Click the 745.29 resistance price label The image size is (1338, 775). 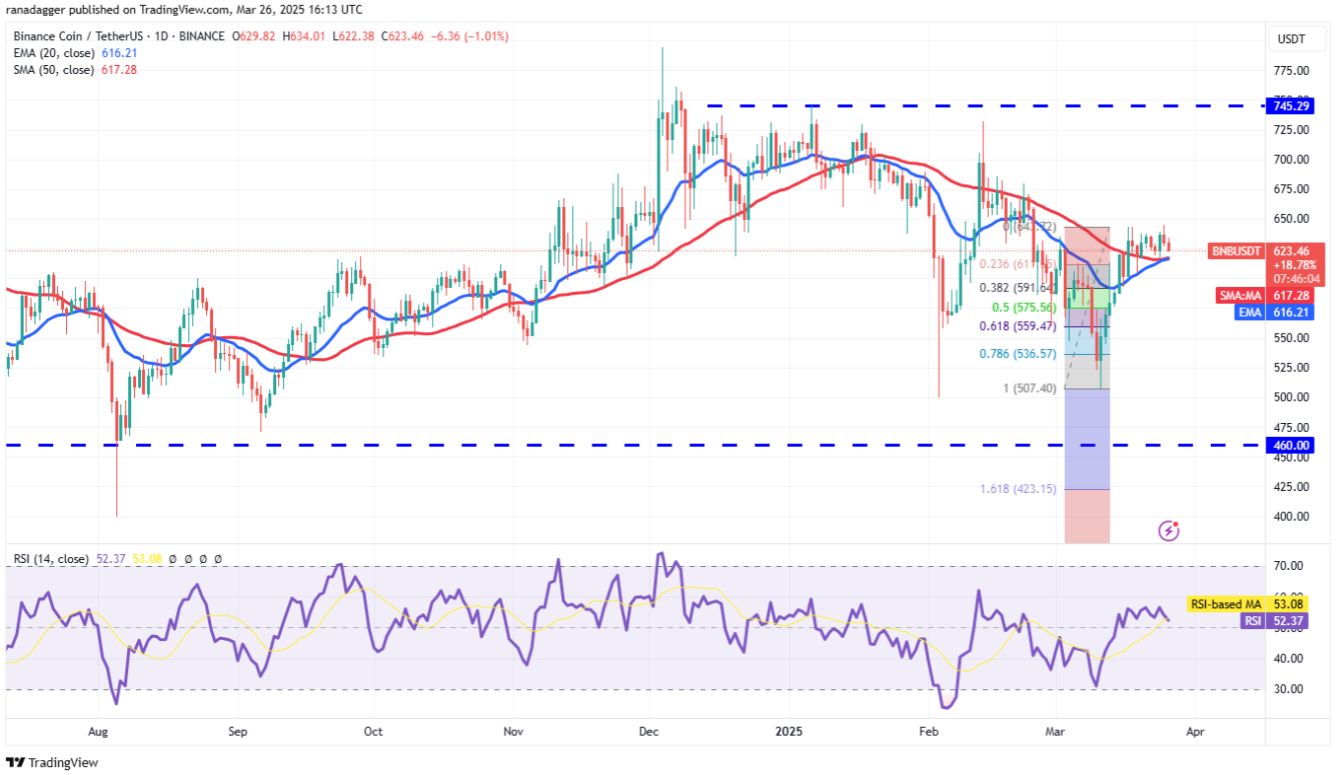coord(1290,105)
